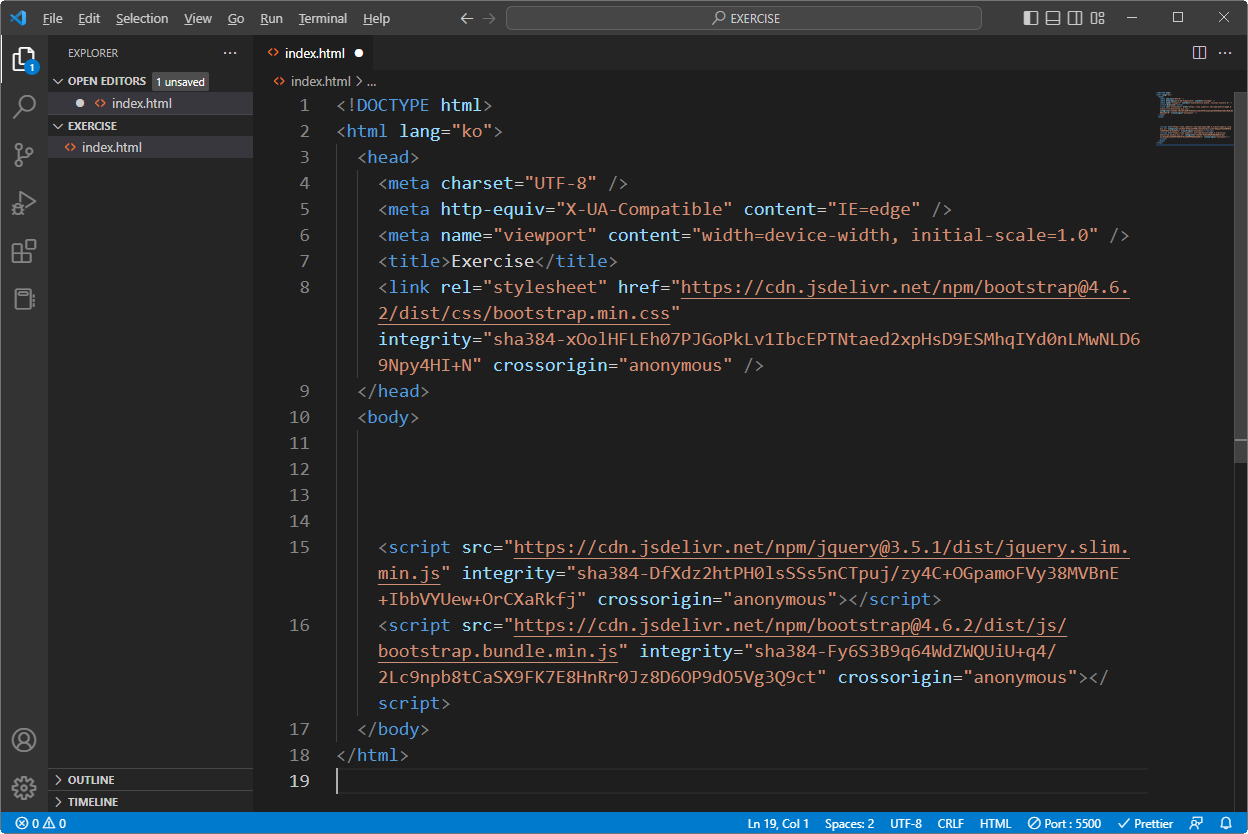The height and width of the screenshot is (834, 1248).
Task: Toggle the bottom panel layout icon
Action: pyautogui.click(x=1054, y=18)
